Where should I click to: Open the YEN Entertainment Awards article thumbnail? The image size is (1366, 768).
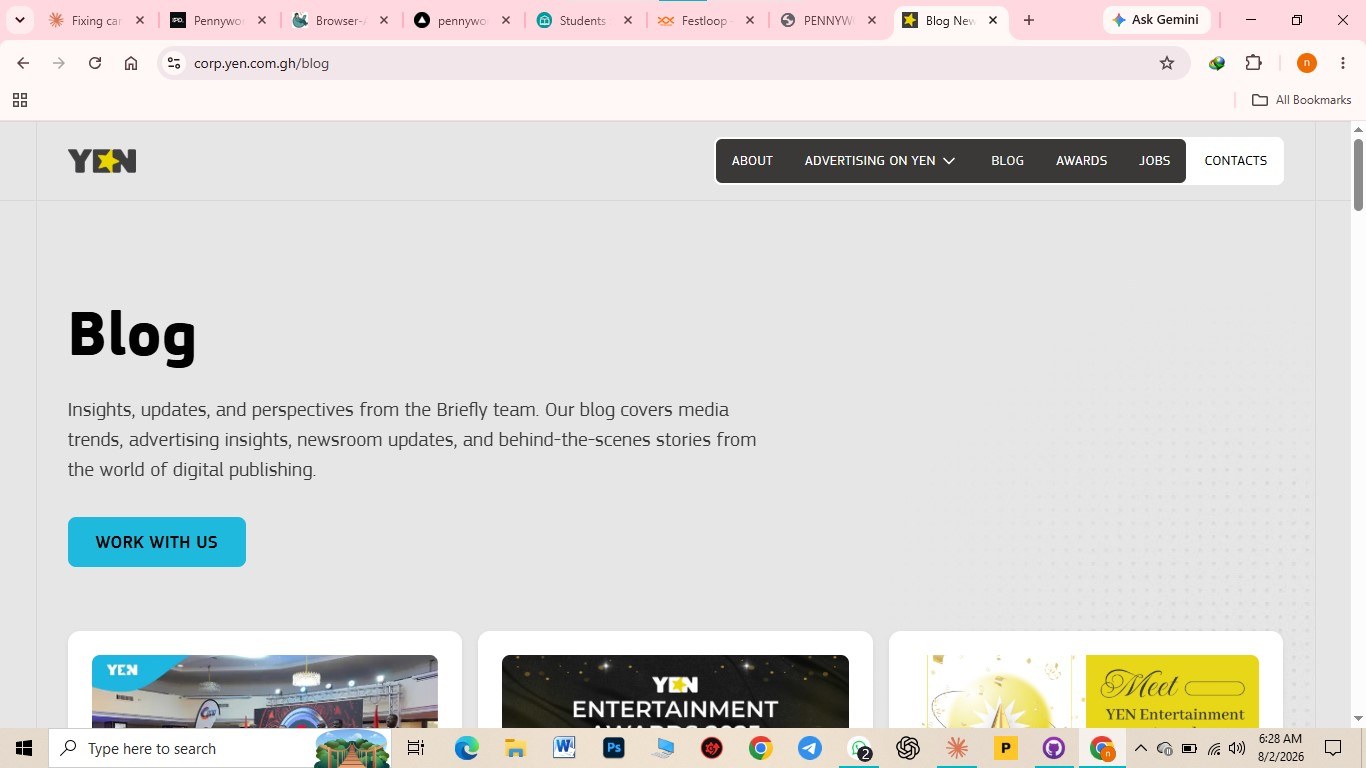click(x=675, y=691)
